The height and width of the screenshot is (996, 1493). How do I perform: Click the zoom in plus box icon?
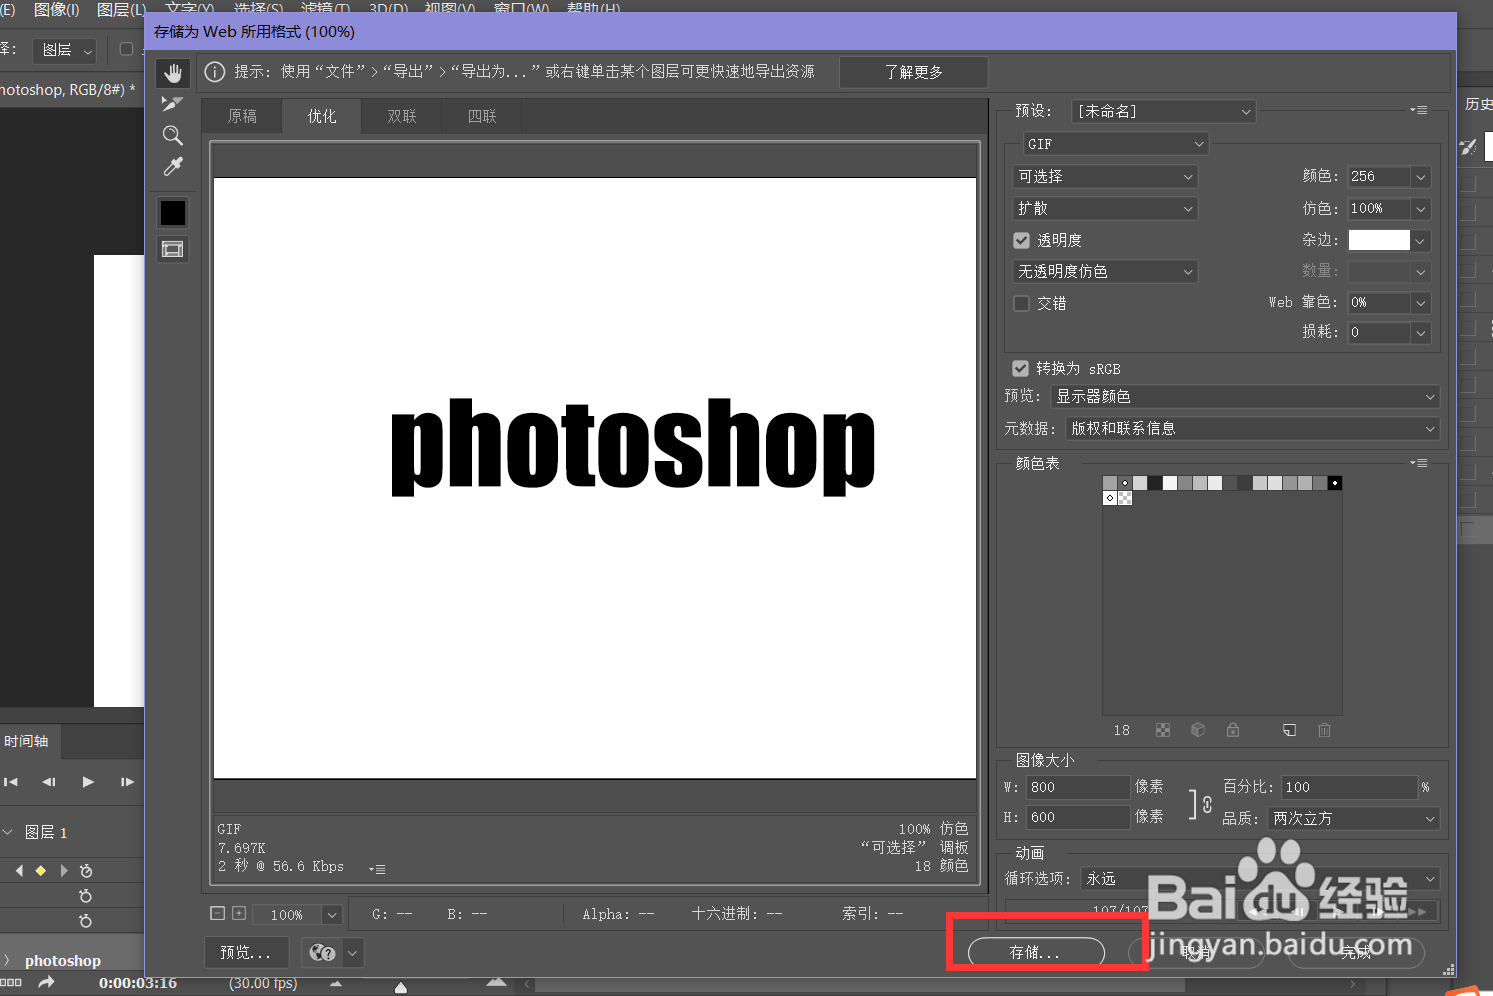tap(239, 913)
